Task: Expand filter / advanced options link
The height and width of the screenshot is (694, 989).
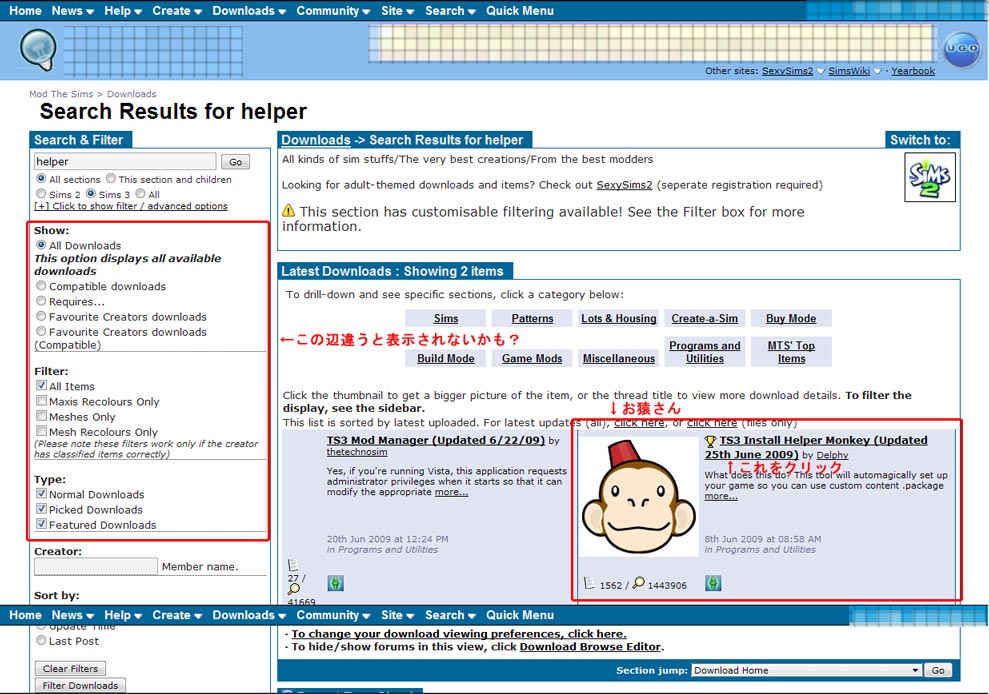Action: (x=131, y=206)
